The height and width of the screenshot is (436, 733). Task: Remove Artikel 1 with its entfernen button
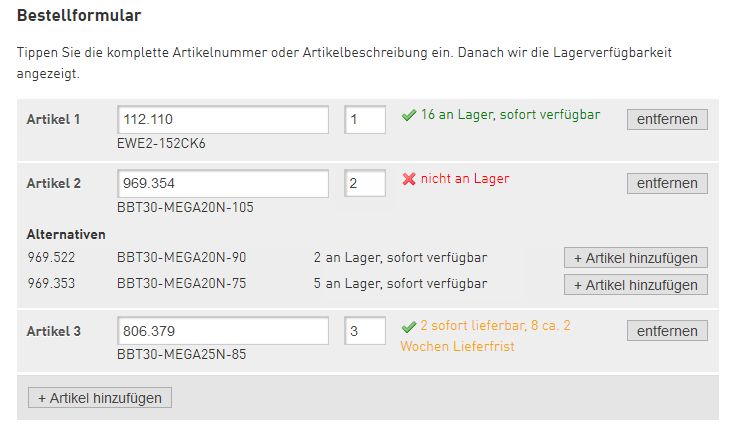(667, 119)
